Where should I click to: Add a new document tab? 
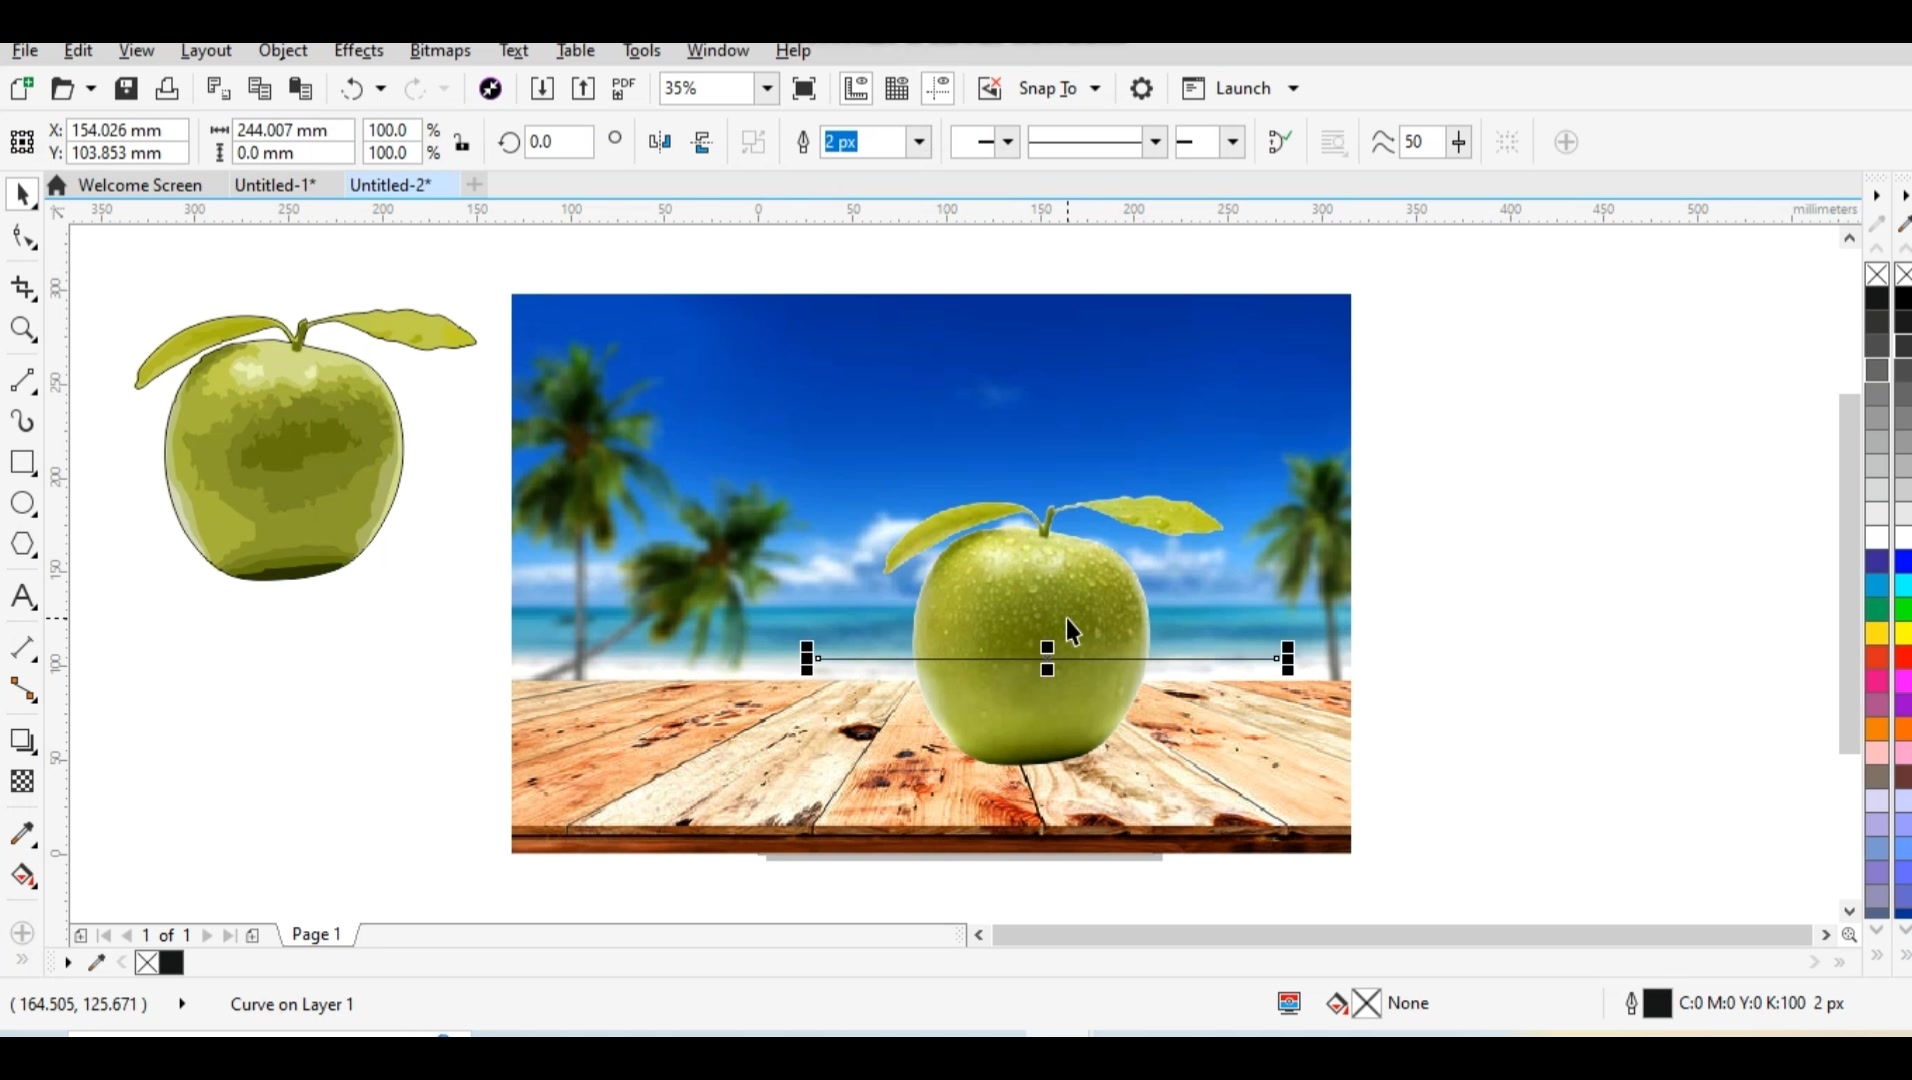coord(474,184)
